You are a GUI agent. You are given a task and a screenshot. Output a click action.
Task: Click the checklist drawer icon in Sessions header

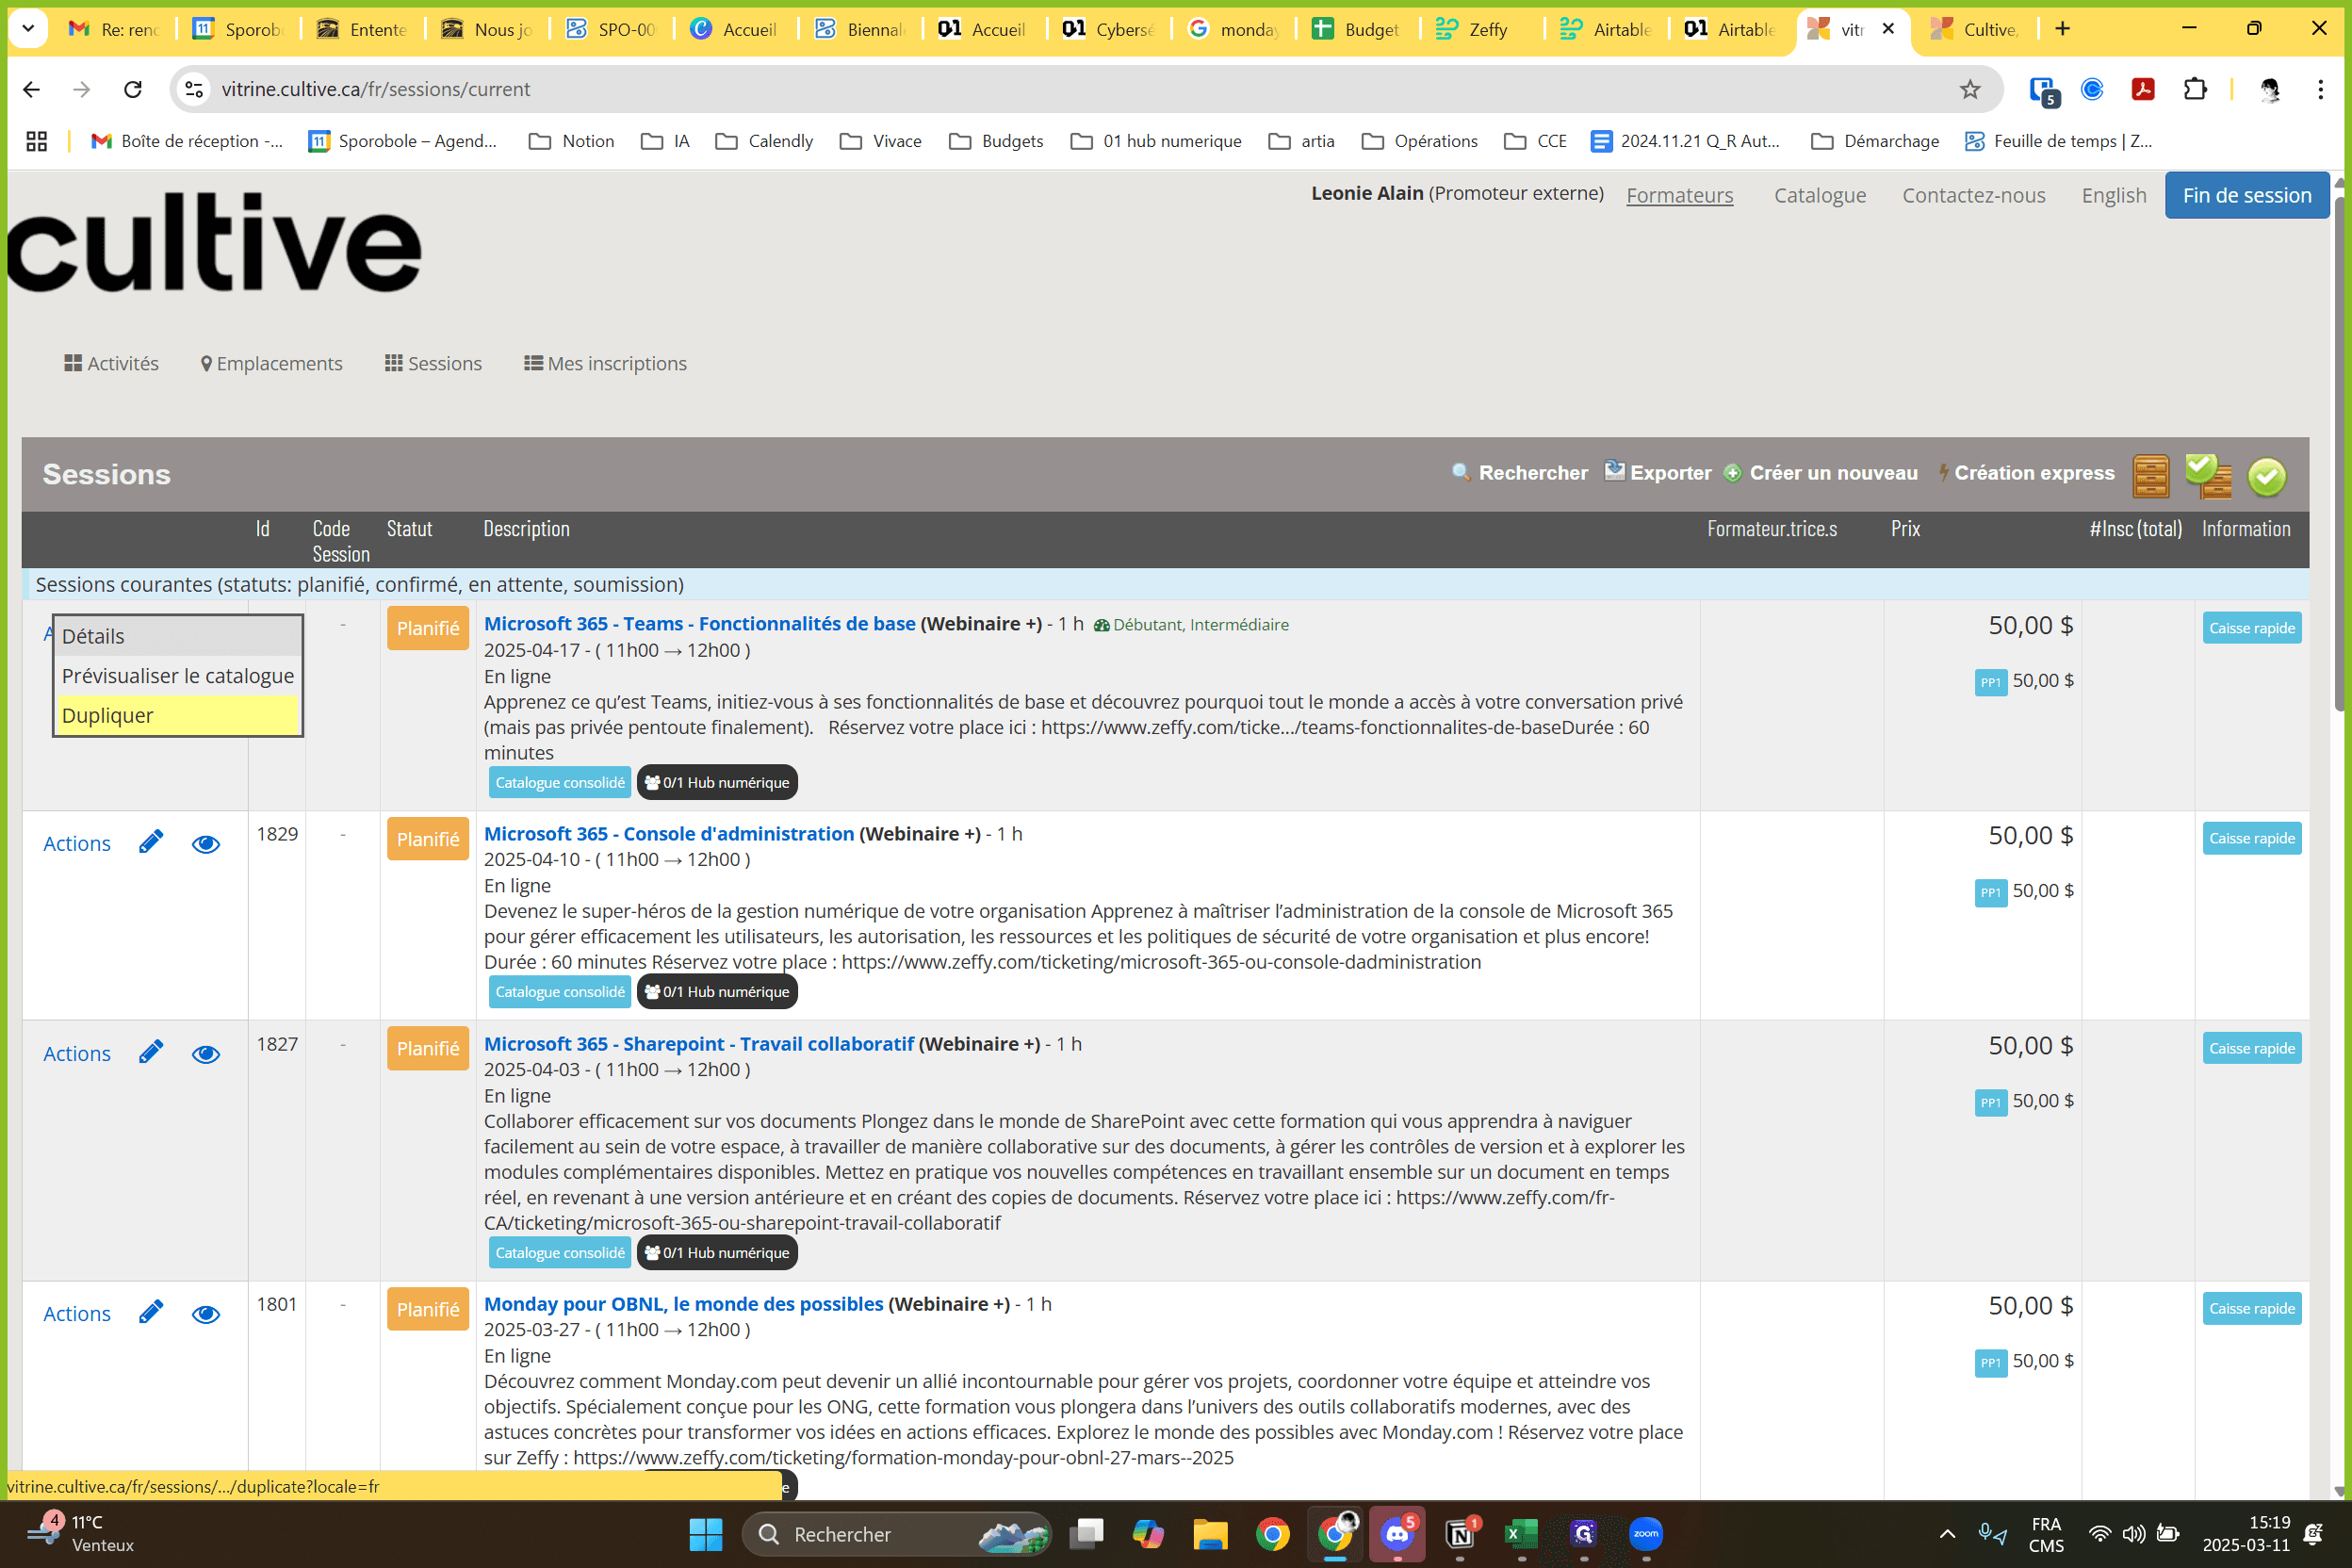pyautogui.click(x=2208, y=475)
